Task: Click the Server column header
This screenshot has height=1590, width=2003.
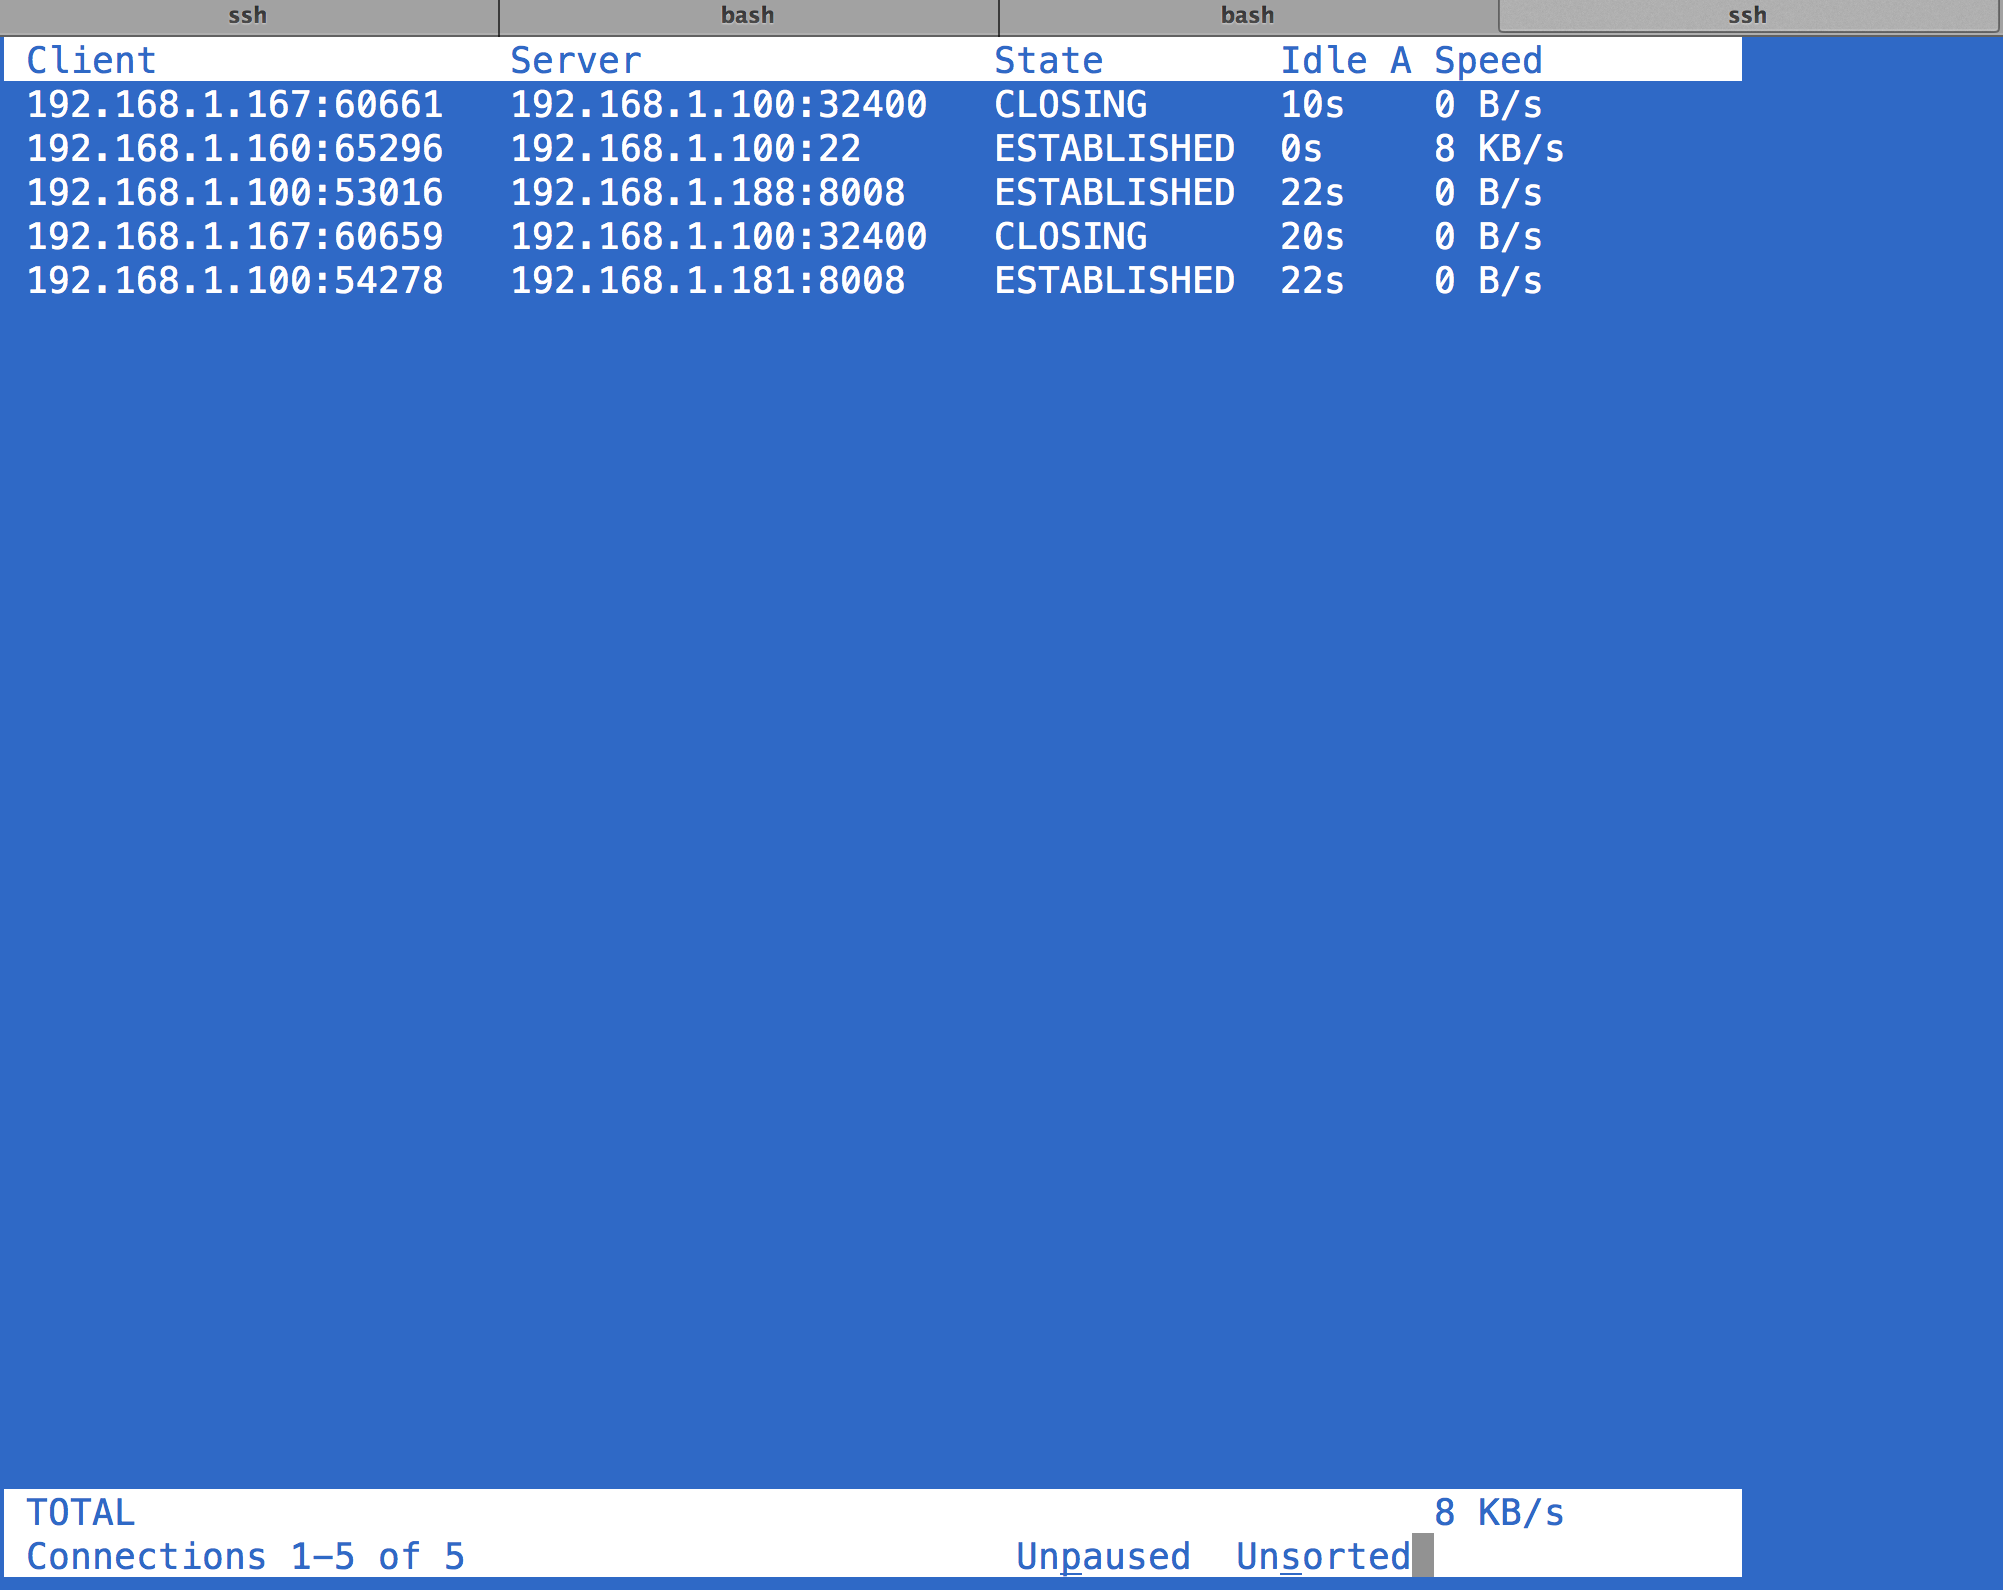Action: pos(576,60)
